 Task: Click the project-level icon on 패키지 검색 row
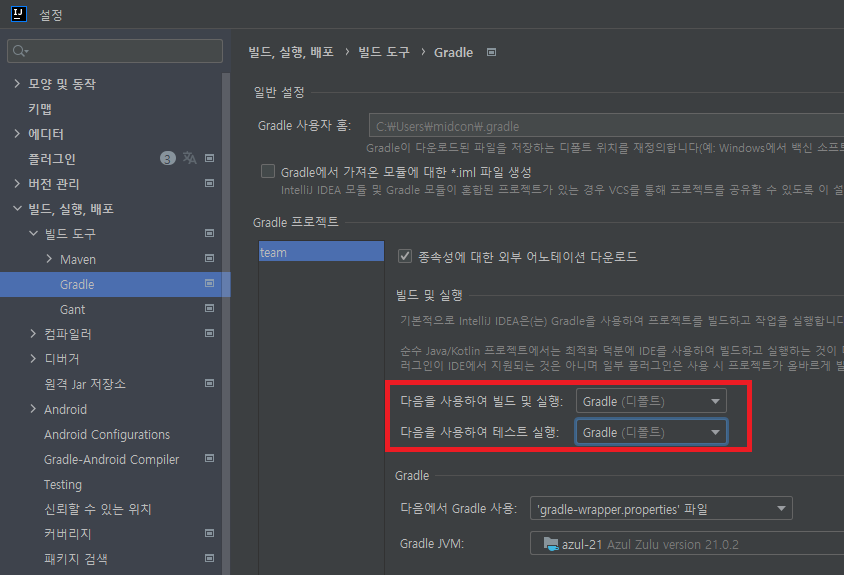click(x=210, y=558)
